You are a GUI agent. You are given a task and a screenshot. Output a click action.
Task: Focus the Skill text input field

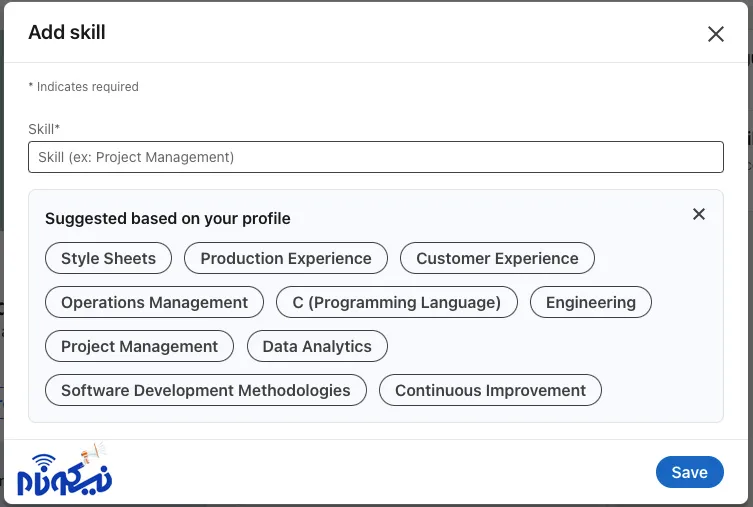coord(375,157)
